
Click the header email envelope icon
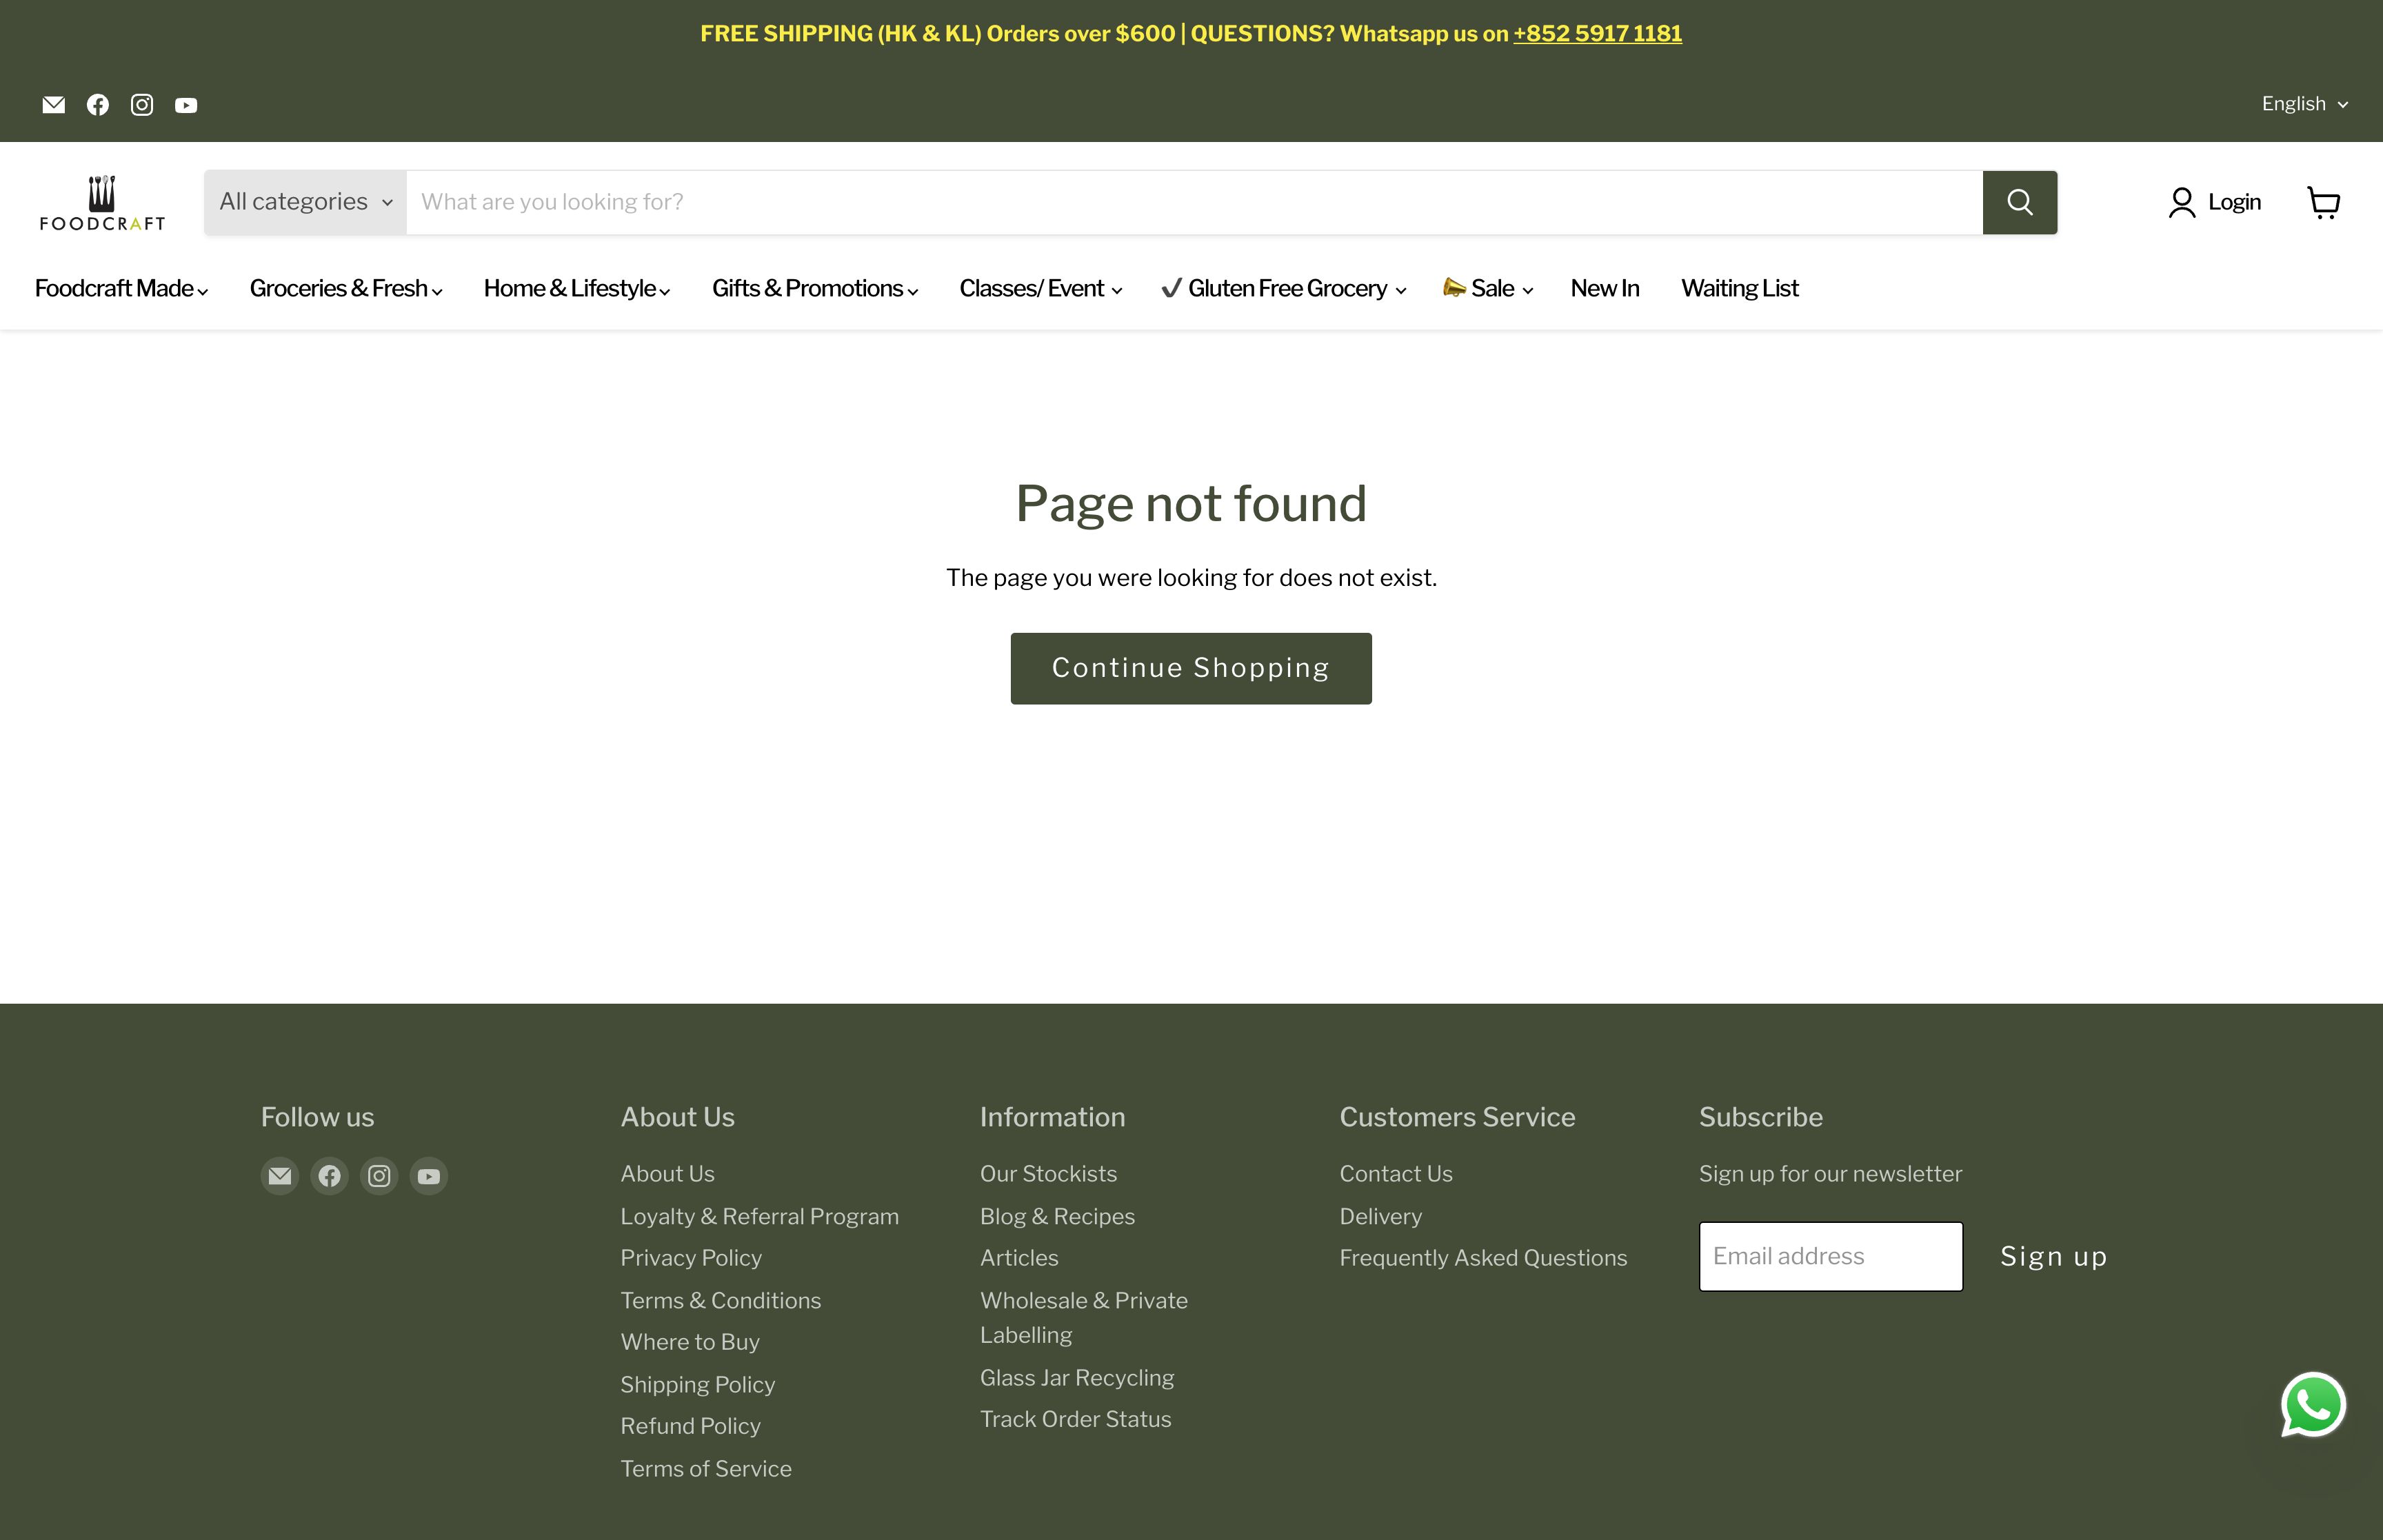[54, 105]
